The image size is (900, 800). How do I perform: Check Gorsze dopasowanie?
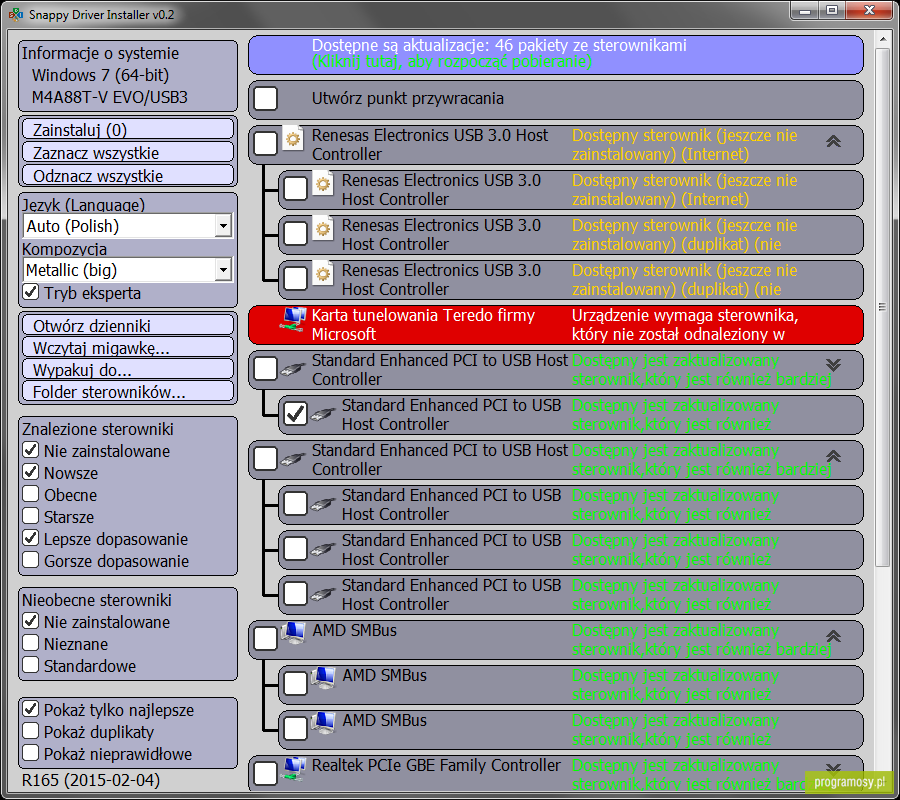coord(31,560)
